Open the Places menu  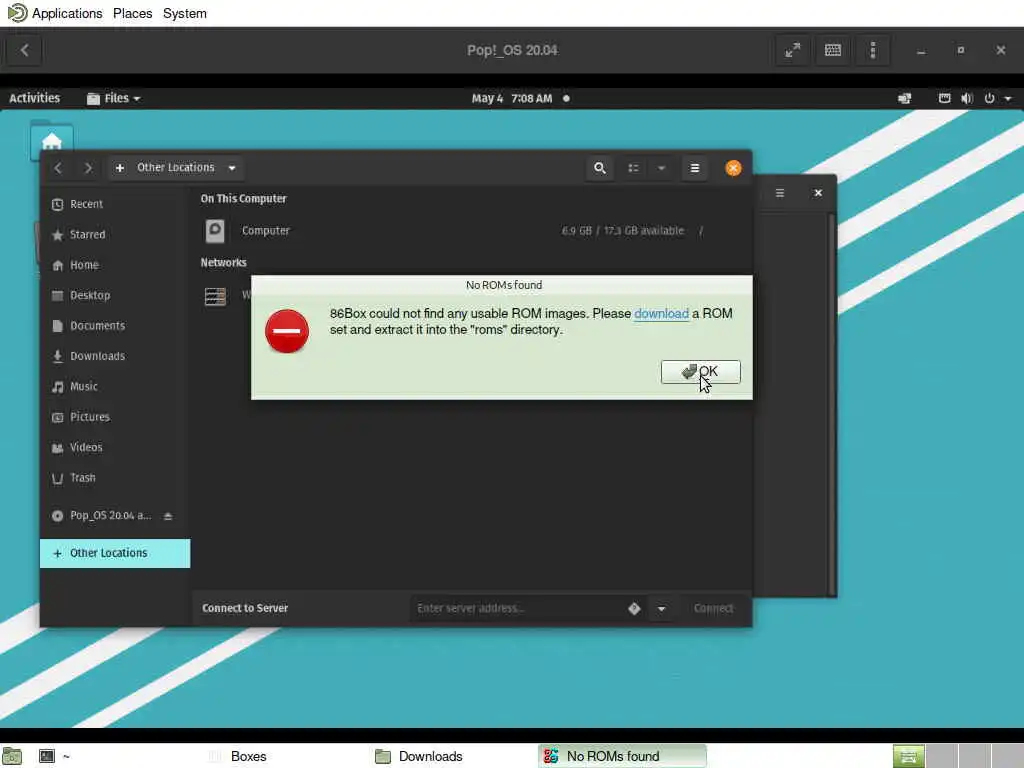(x=133, y=13)
